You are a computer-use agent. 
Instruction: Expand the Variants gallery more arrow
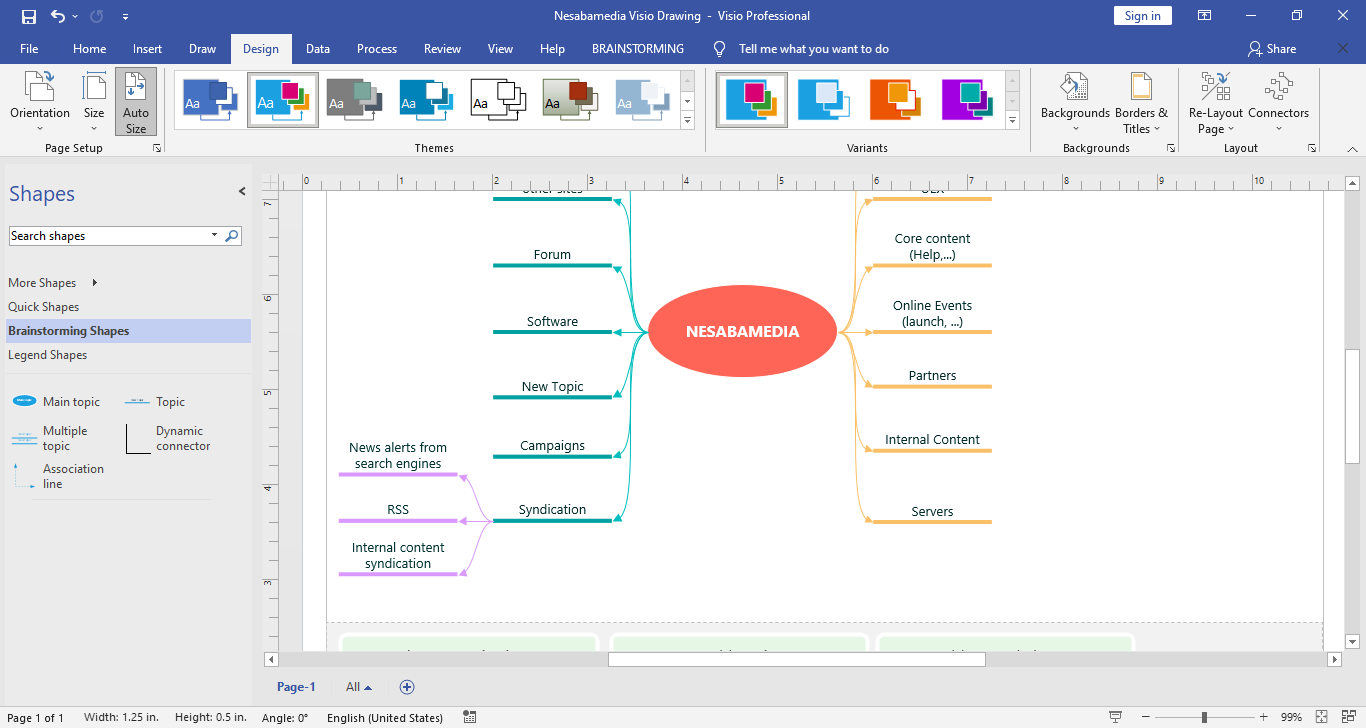[1012, 121]
